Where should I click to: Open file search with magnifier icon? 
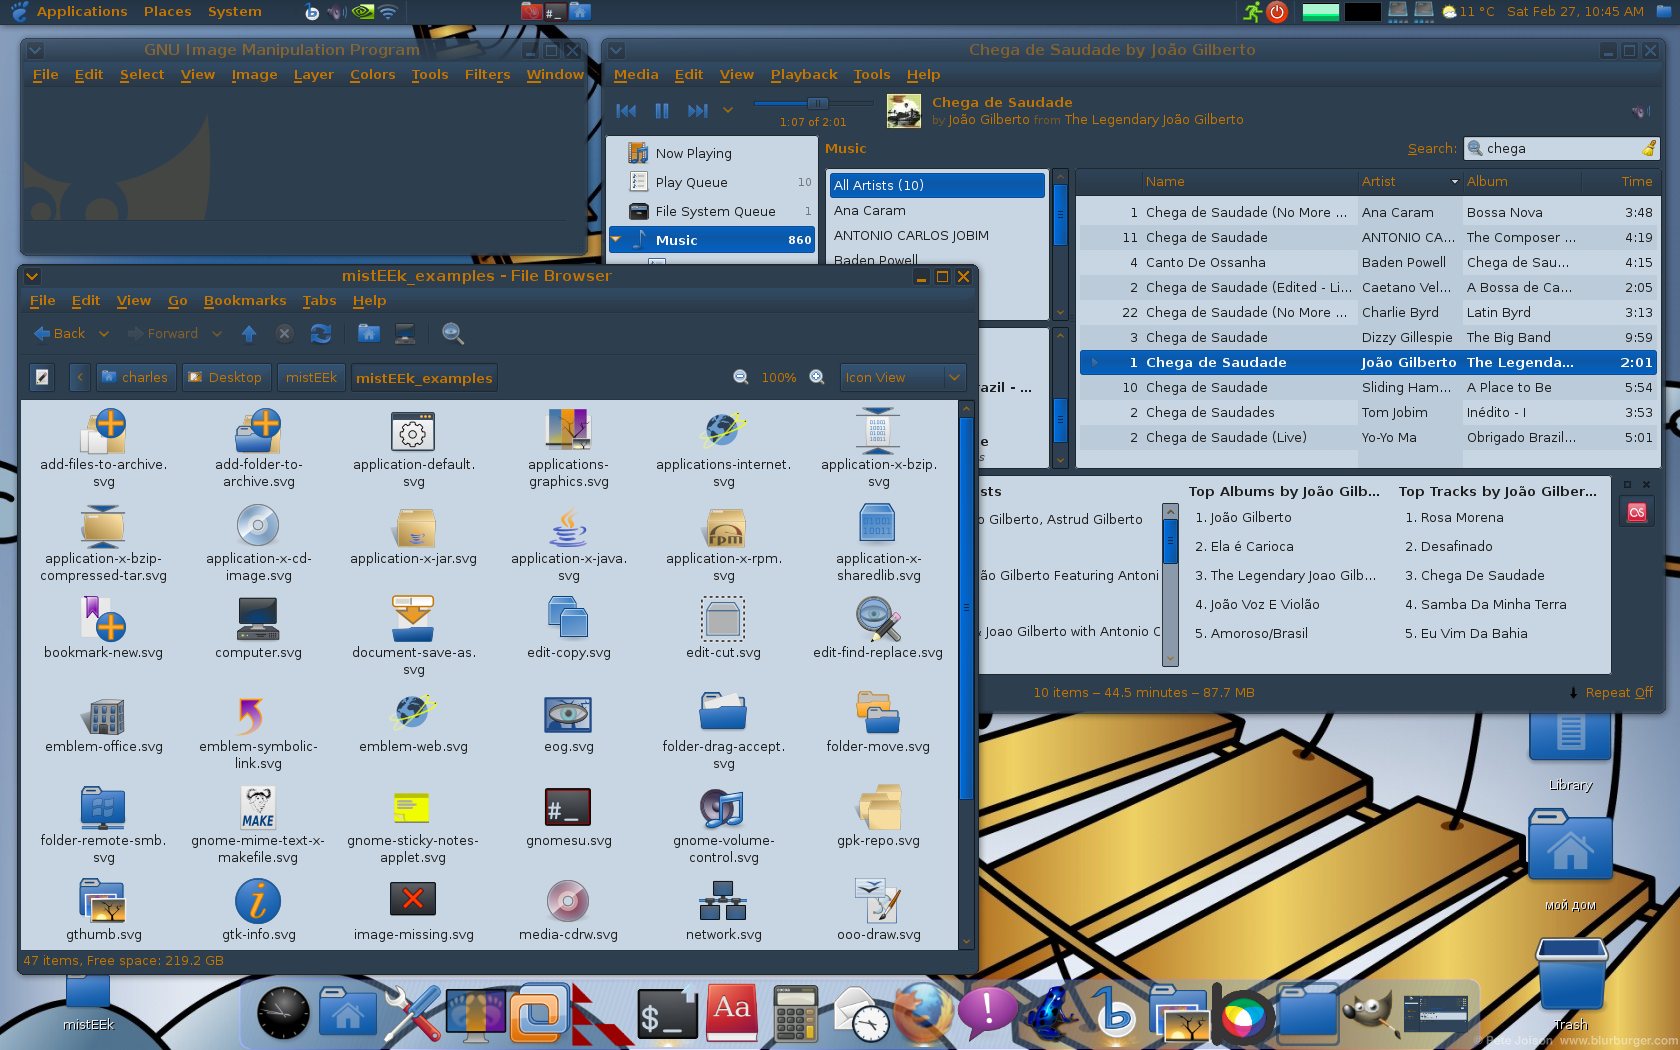(x=453, y=333)
